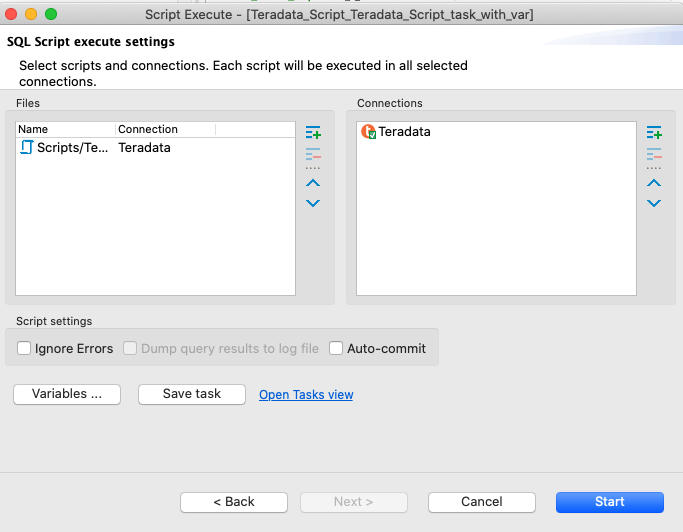Image resolution: width=683 pixels, height=532 pixels.
Task: Move connection up in Connections list
Action: pos(654,183)
